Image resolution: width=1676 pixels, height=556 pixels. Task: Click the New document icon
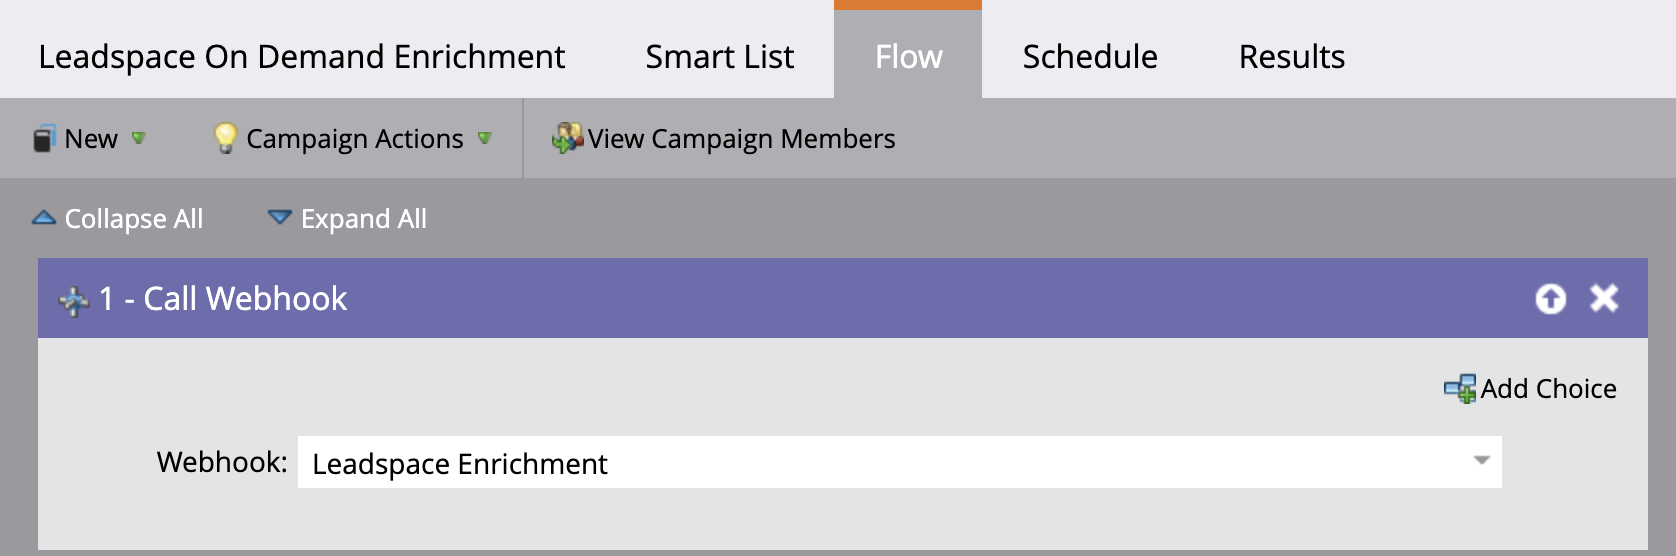tap(43, 139)
